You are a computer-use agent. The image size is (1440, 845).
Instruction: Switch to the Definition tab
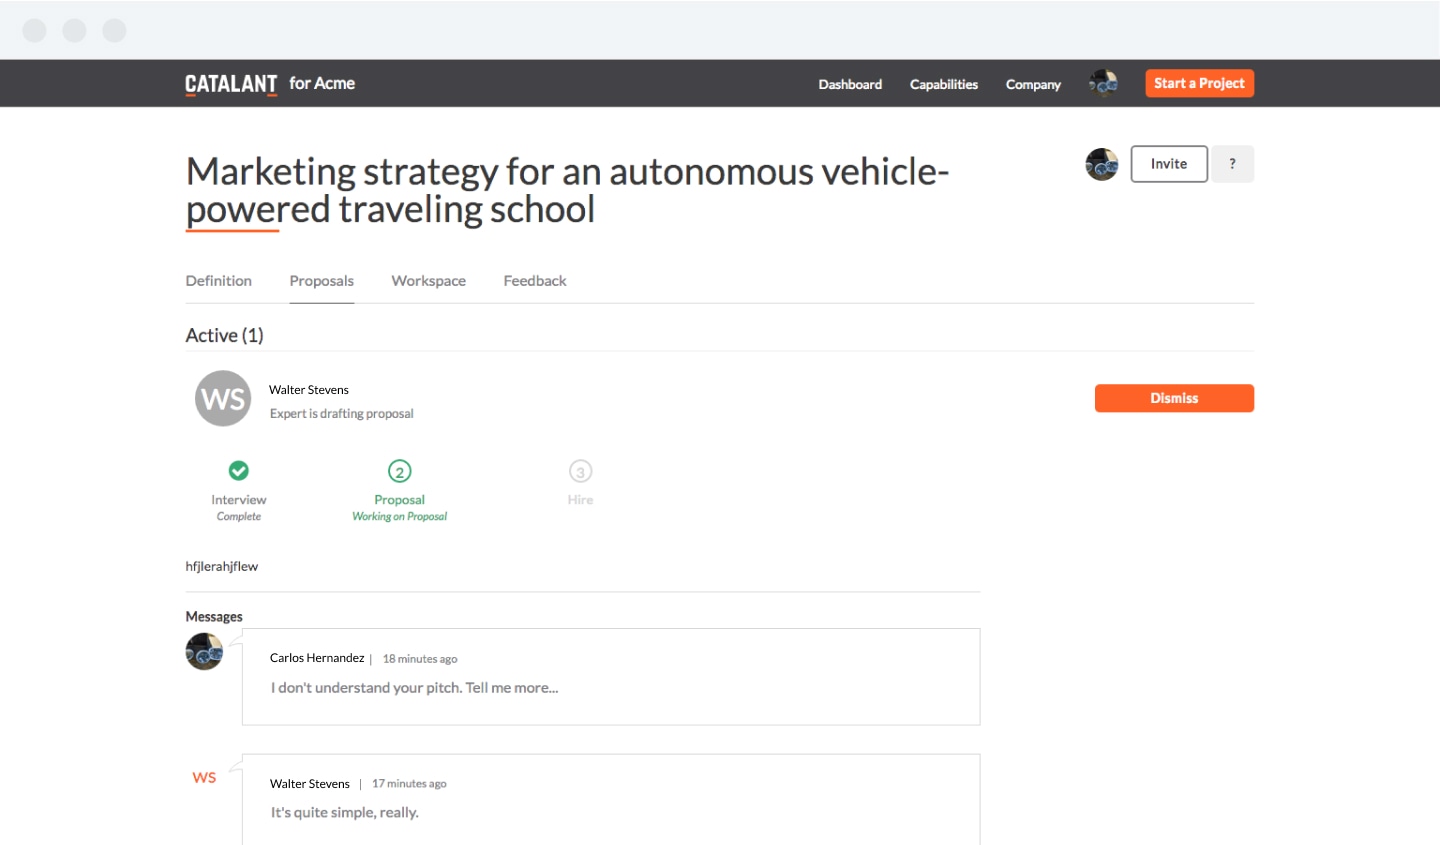click(219, 281)
